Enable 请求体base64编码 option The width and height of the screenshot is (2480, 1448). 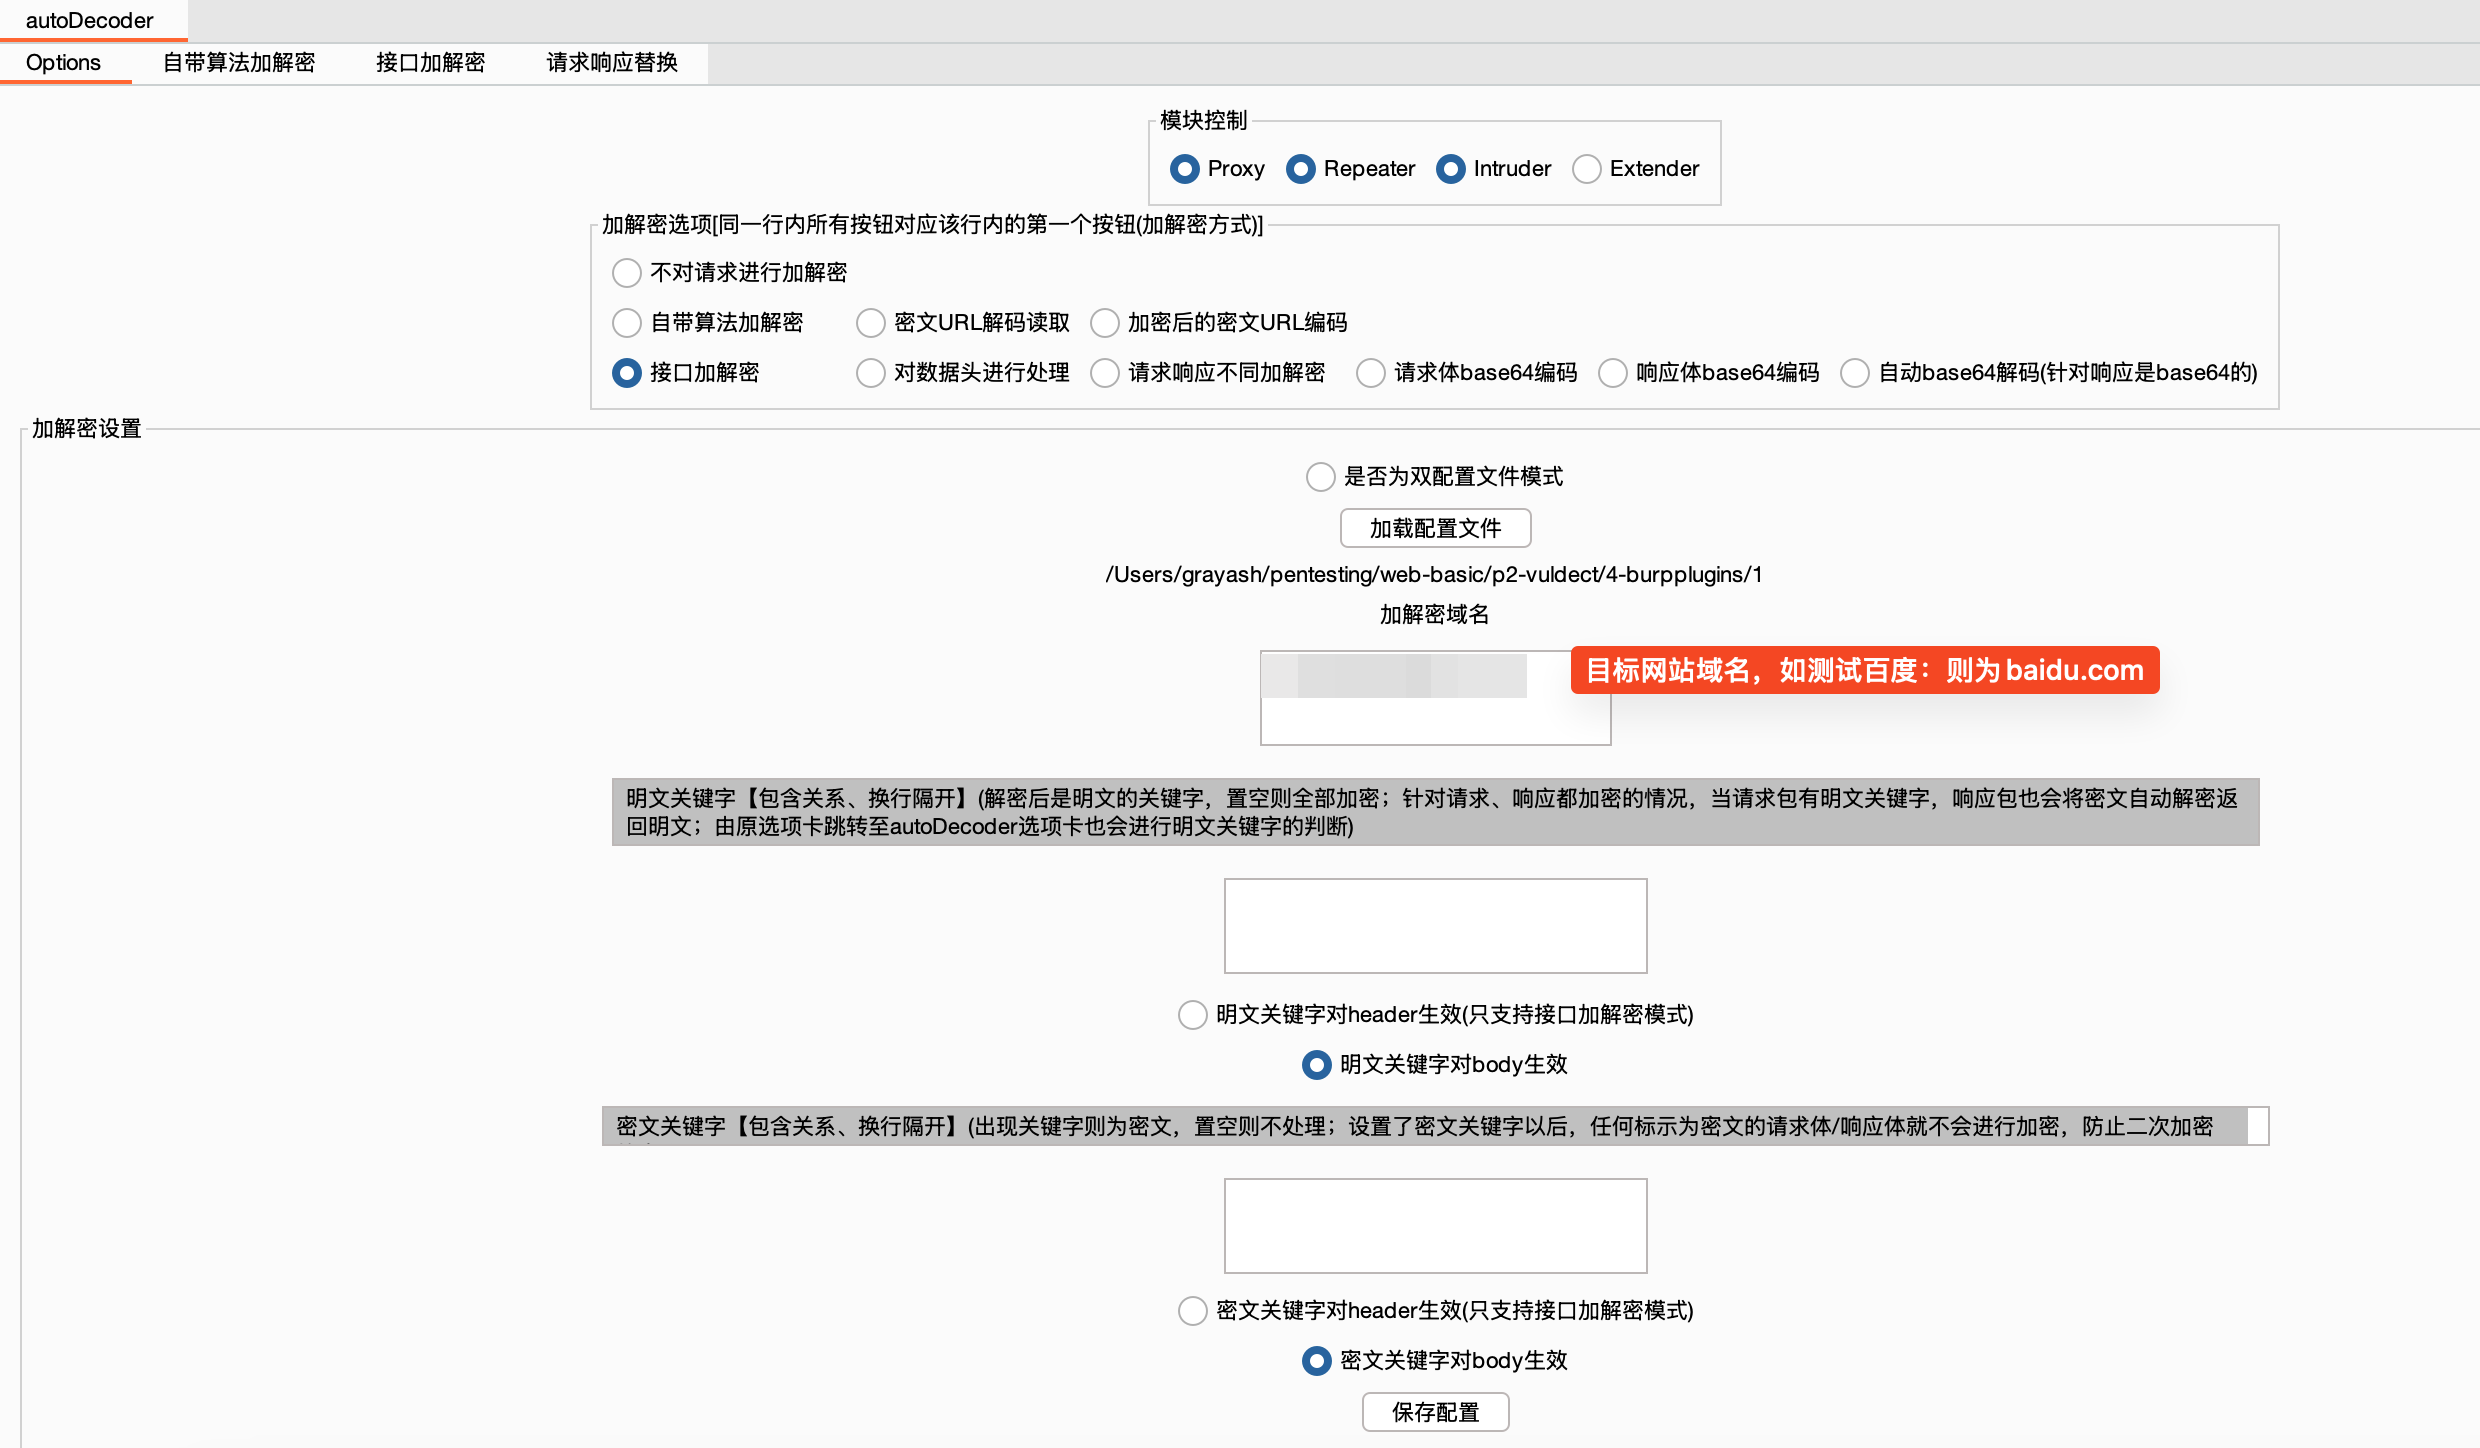1371,373
